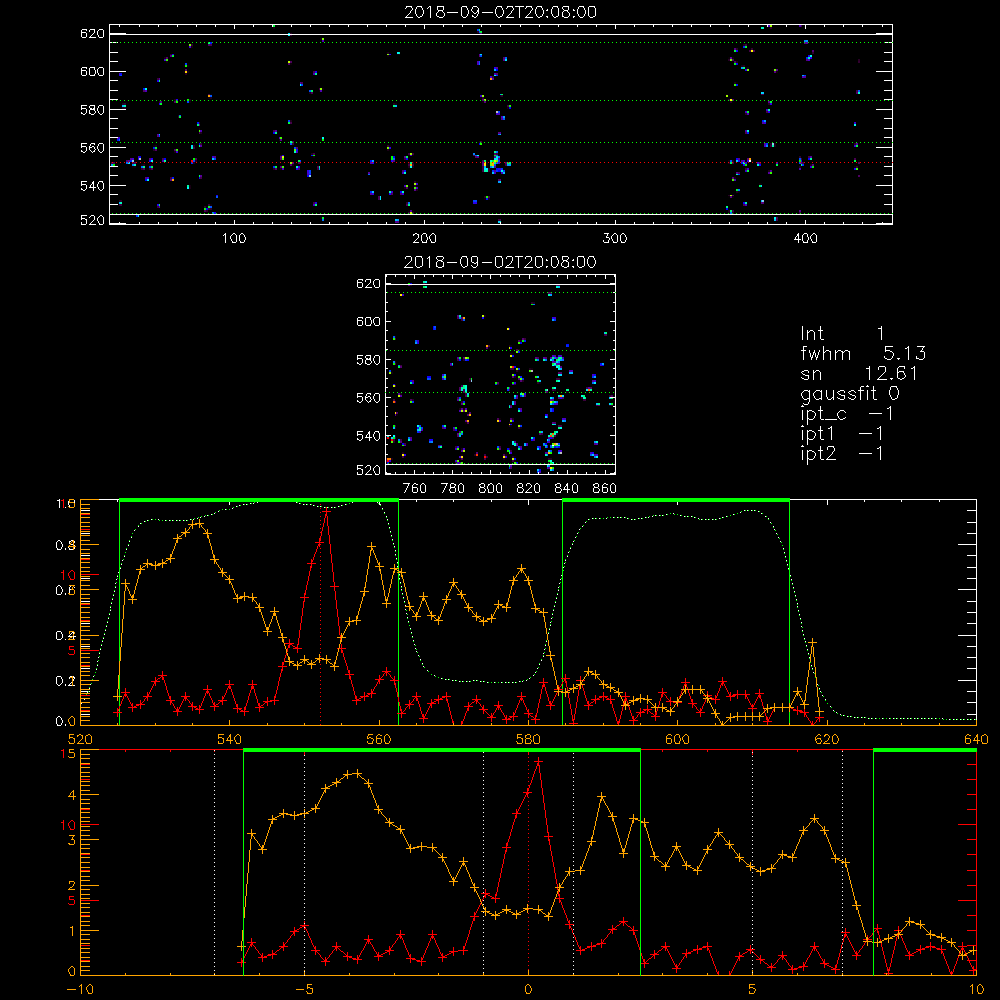Click the timestamp title above the wide top plot
The height and width of the screenshot is (1000, 1000).
[500, 12]
